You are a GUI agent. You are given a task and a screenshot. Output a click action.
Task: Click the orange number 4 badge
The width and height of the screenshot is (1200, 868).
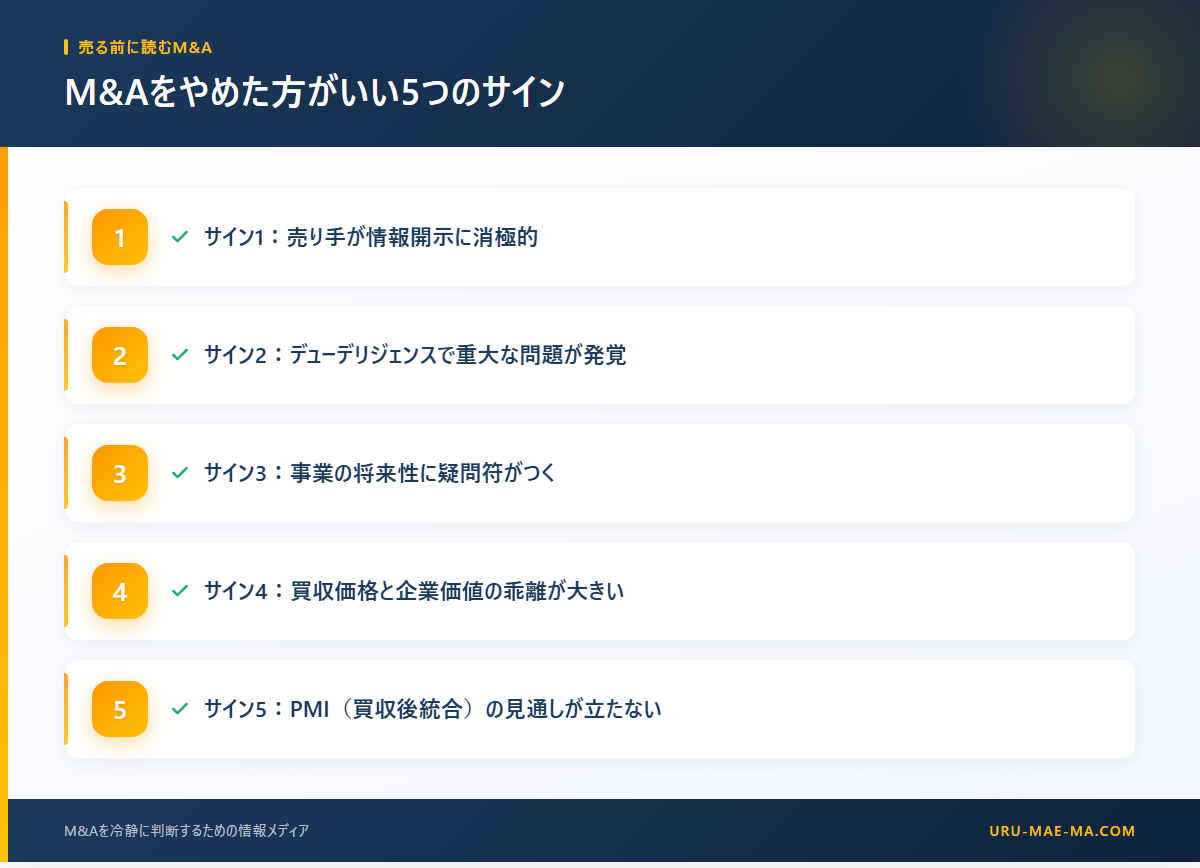(x=120, y=591)
